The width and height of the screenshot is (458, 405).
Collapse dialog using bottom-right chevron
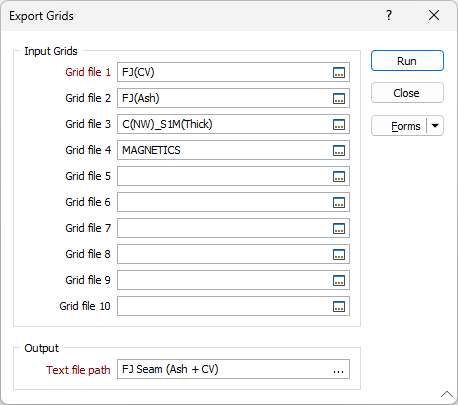click(447, 394)
